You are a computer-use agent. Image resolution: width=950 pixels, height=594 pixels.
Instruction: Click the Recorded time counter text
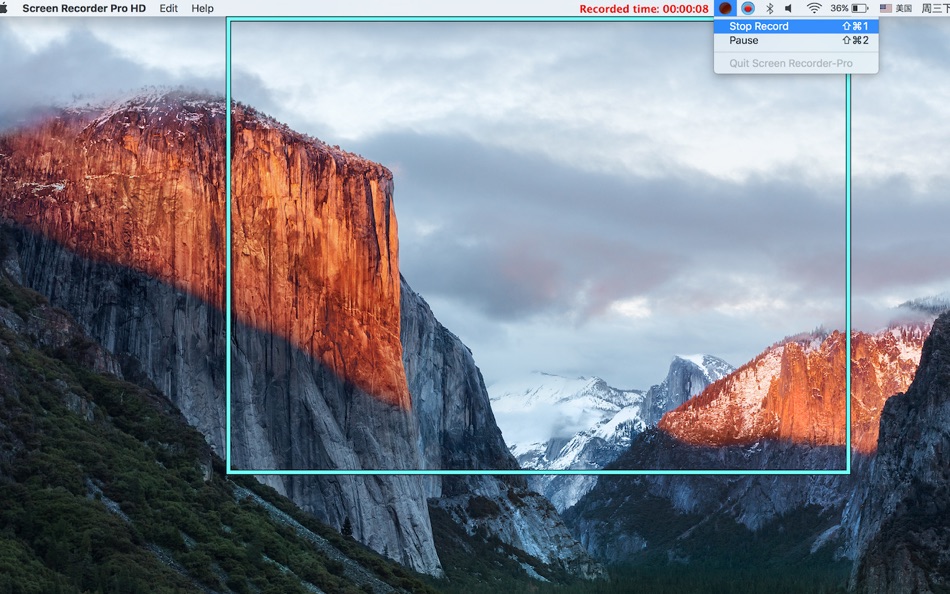click(643, 8)
